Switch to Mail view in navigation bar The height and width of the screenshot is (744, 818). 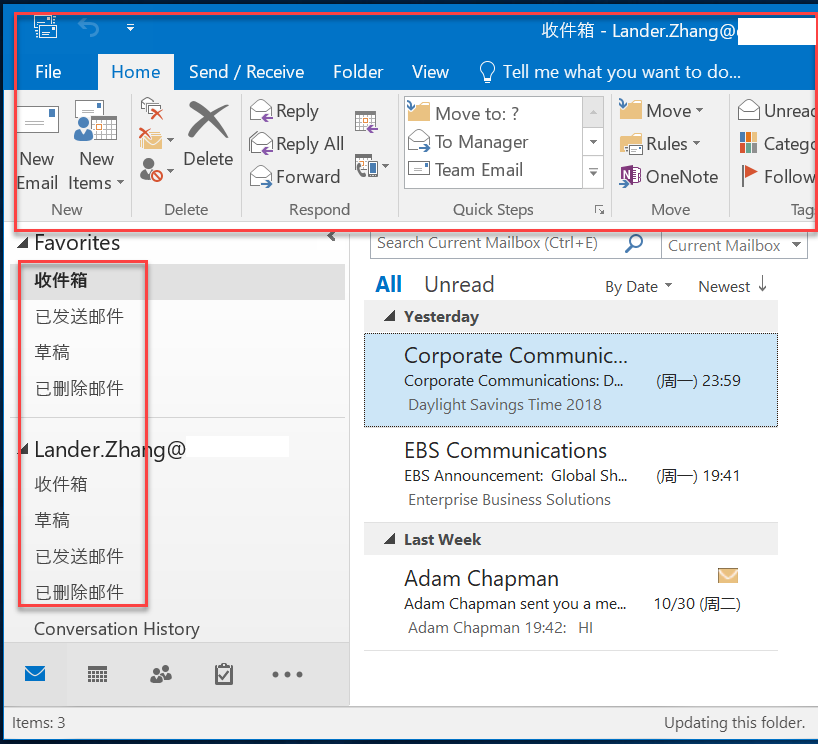[x=35, y=674]
